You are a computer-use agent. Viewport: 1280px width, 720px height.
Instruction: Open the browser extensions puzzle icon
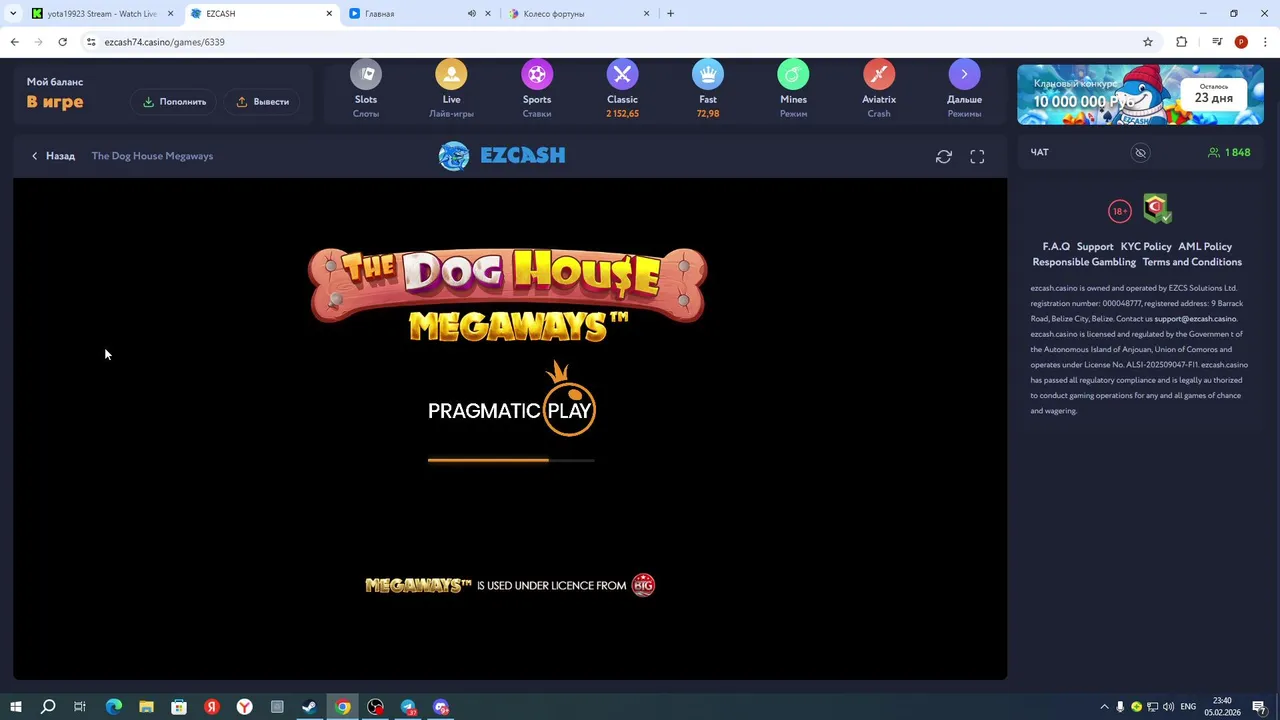coord(1181,42)
